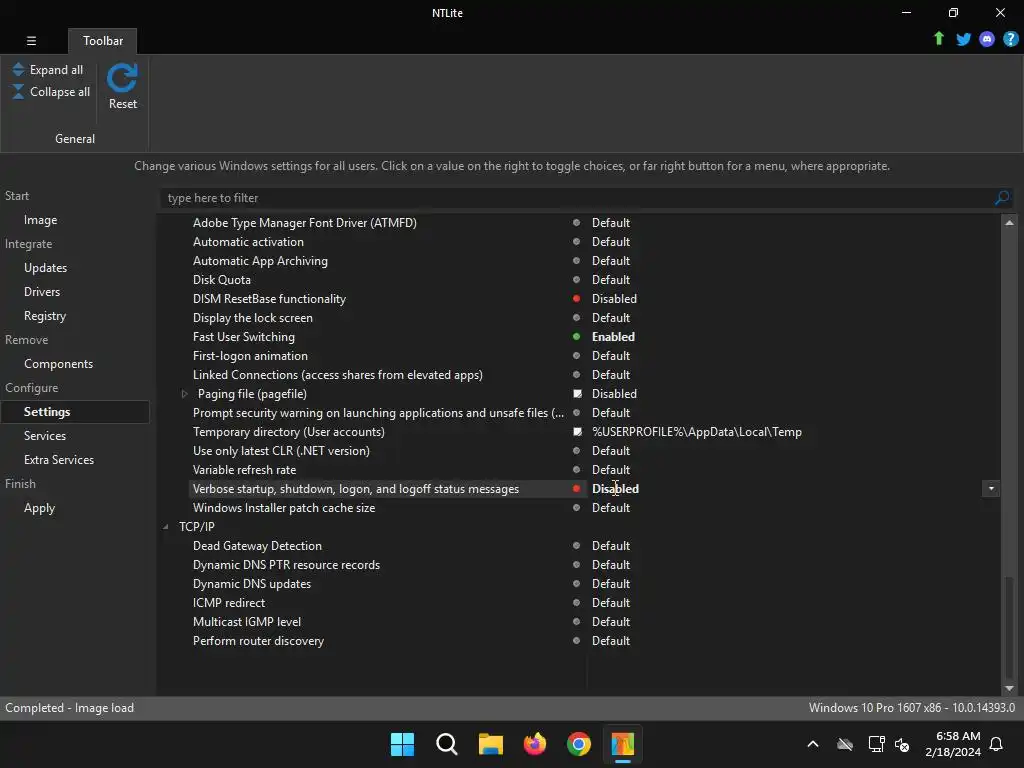Go to the Image page
The width and height of the screenshot is (1024, 768).
tap(40, 220)
